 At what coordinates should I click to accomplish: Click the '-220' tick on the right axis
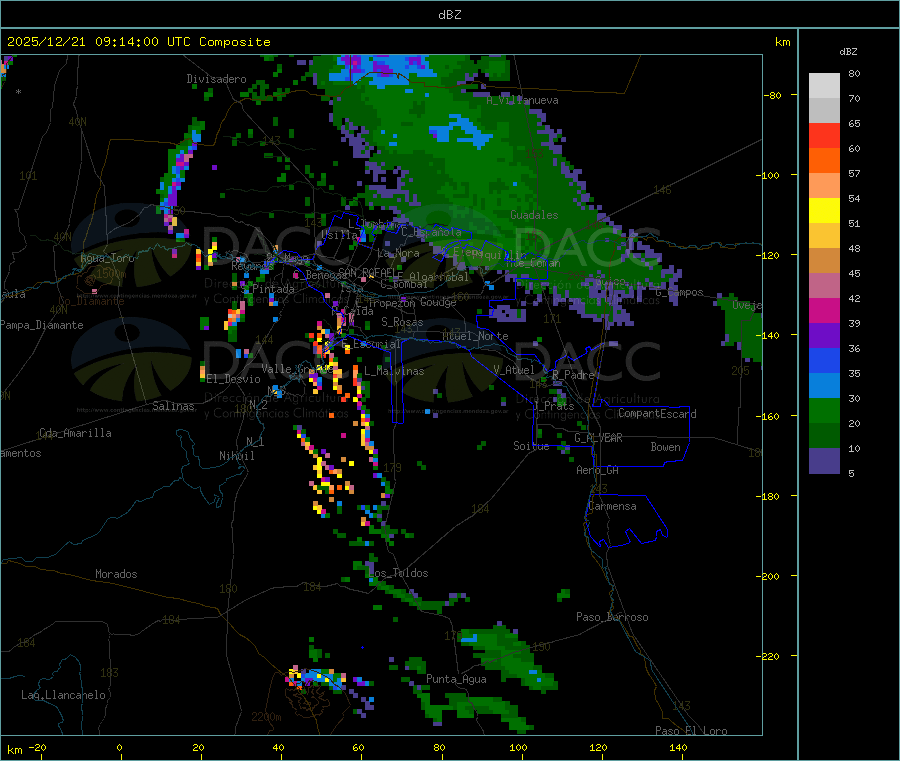767,656
